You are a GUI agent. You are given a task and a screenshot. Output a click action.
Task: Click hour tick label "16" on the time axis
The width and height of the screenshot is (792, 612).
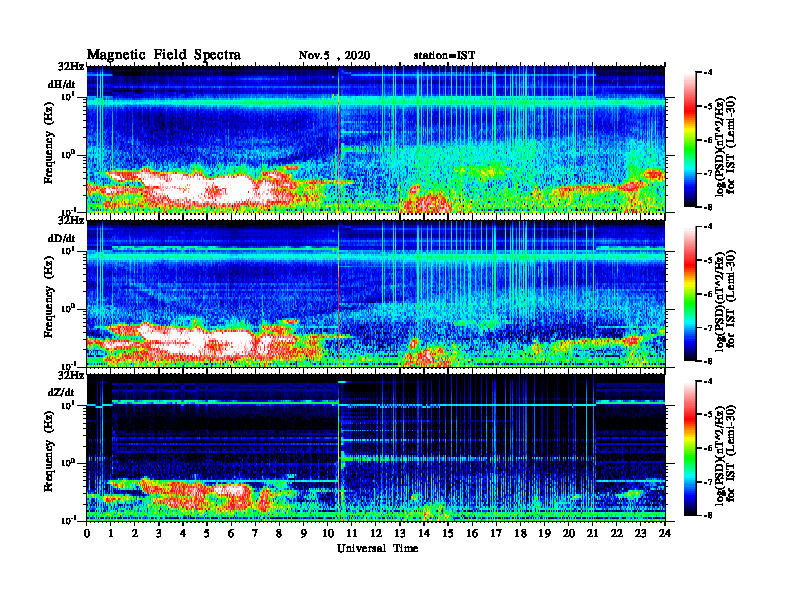472,533
